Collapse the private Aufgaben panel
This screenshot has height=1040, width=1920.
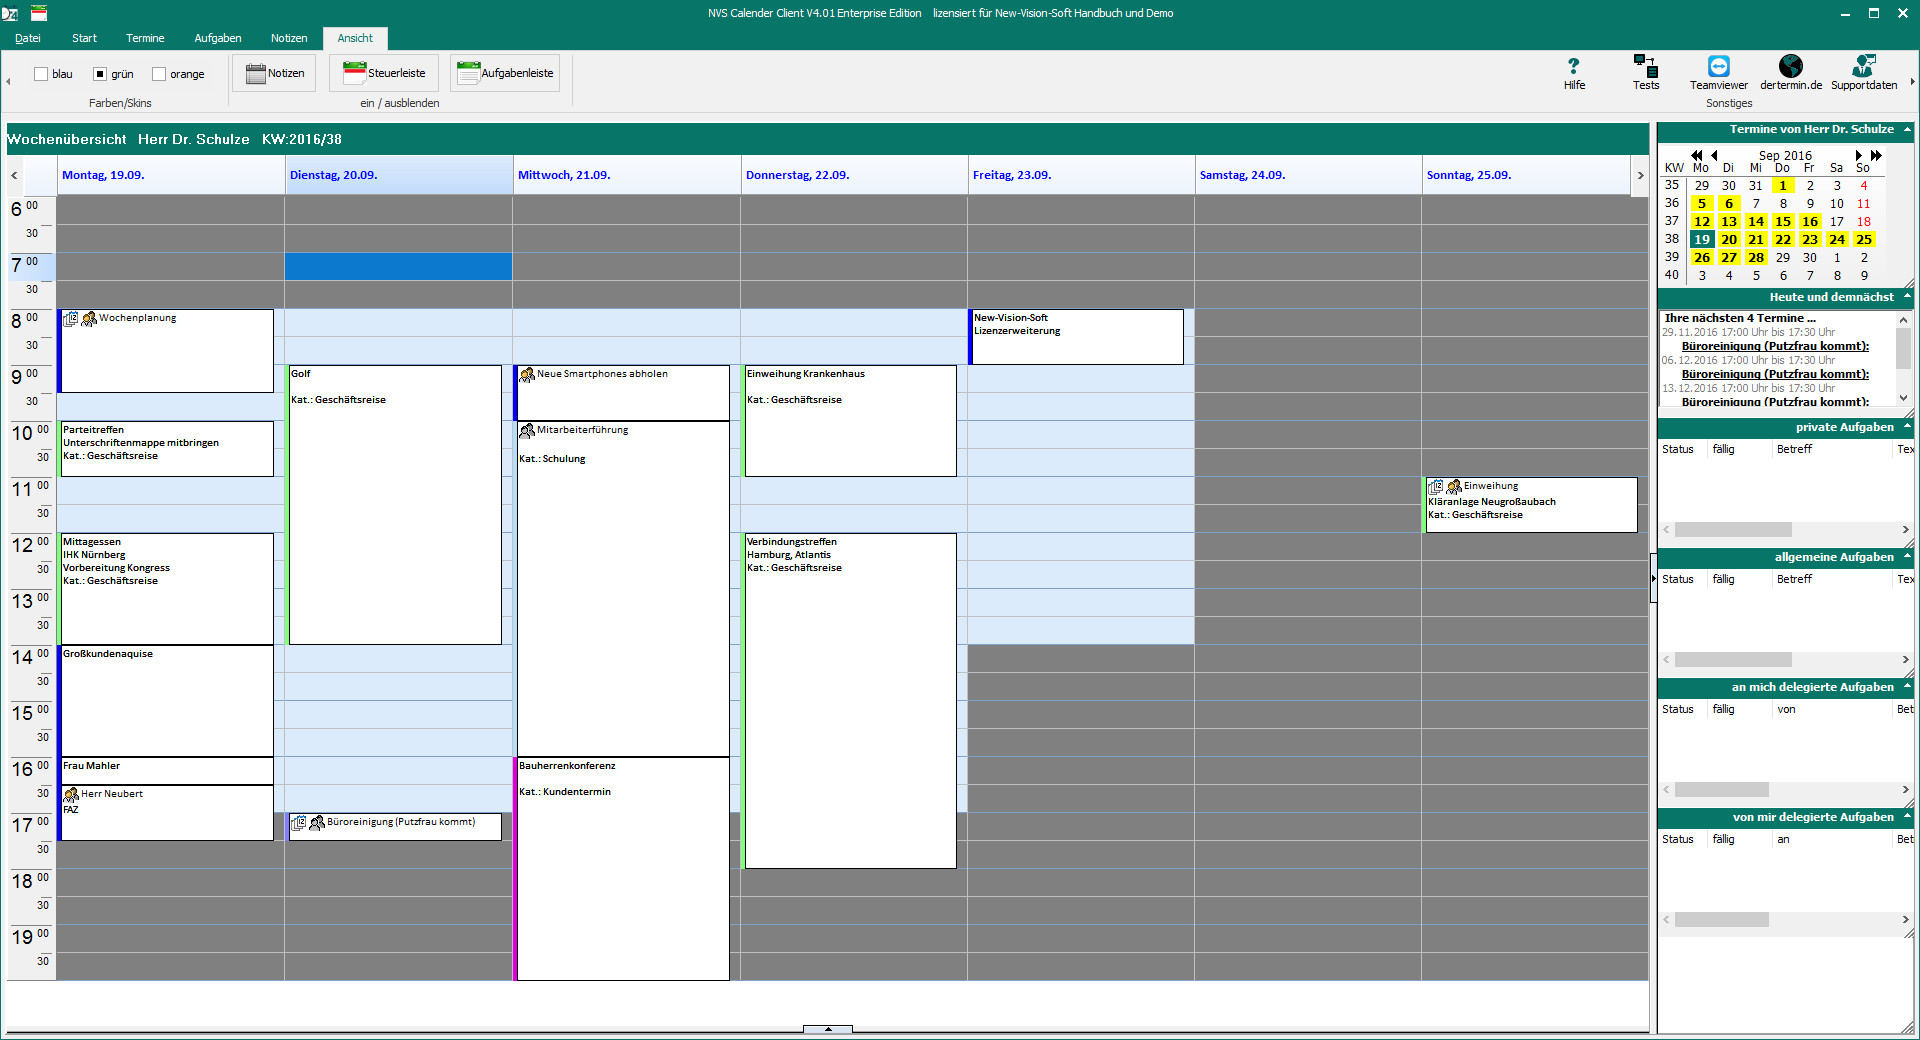[x=1907, y=427]
